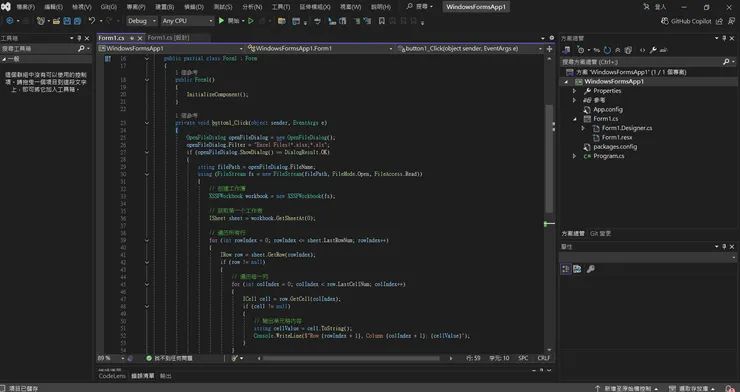Click the Collapse All icon in Solution Explorer
Viewport: 740px width, 392px height.
617,50
